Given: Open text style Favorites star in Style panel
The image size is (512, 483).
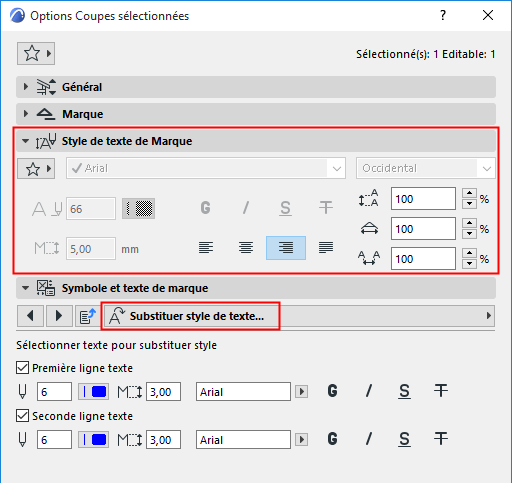Looking at the screenshot, I should coord(36,169).
